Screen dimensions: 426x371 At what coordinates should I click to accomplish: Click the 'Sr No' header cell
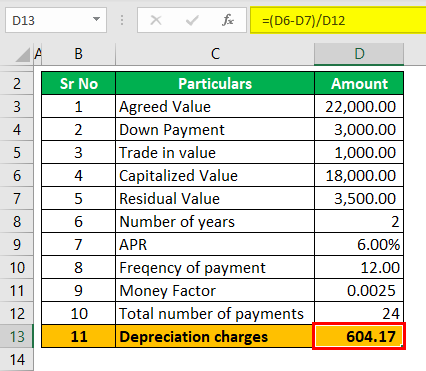pyautogui.click(x=79, y=83)
